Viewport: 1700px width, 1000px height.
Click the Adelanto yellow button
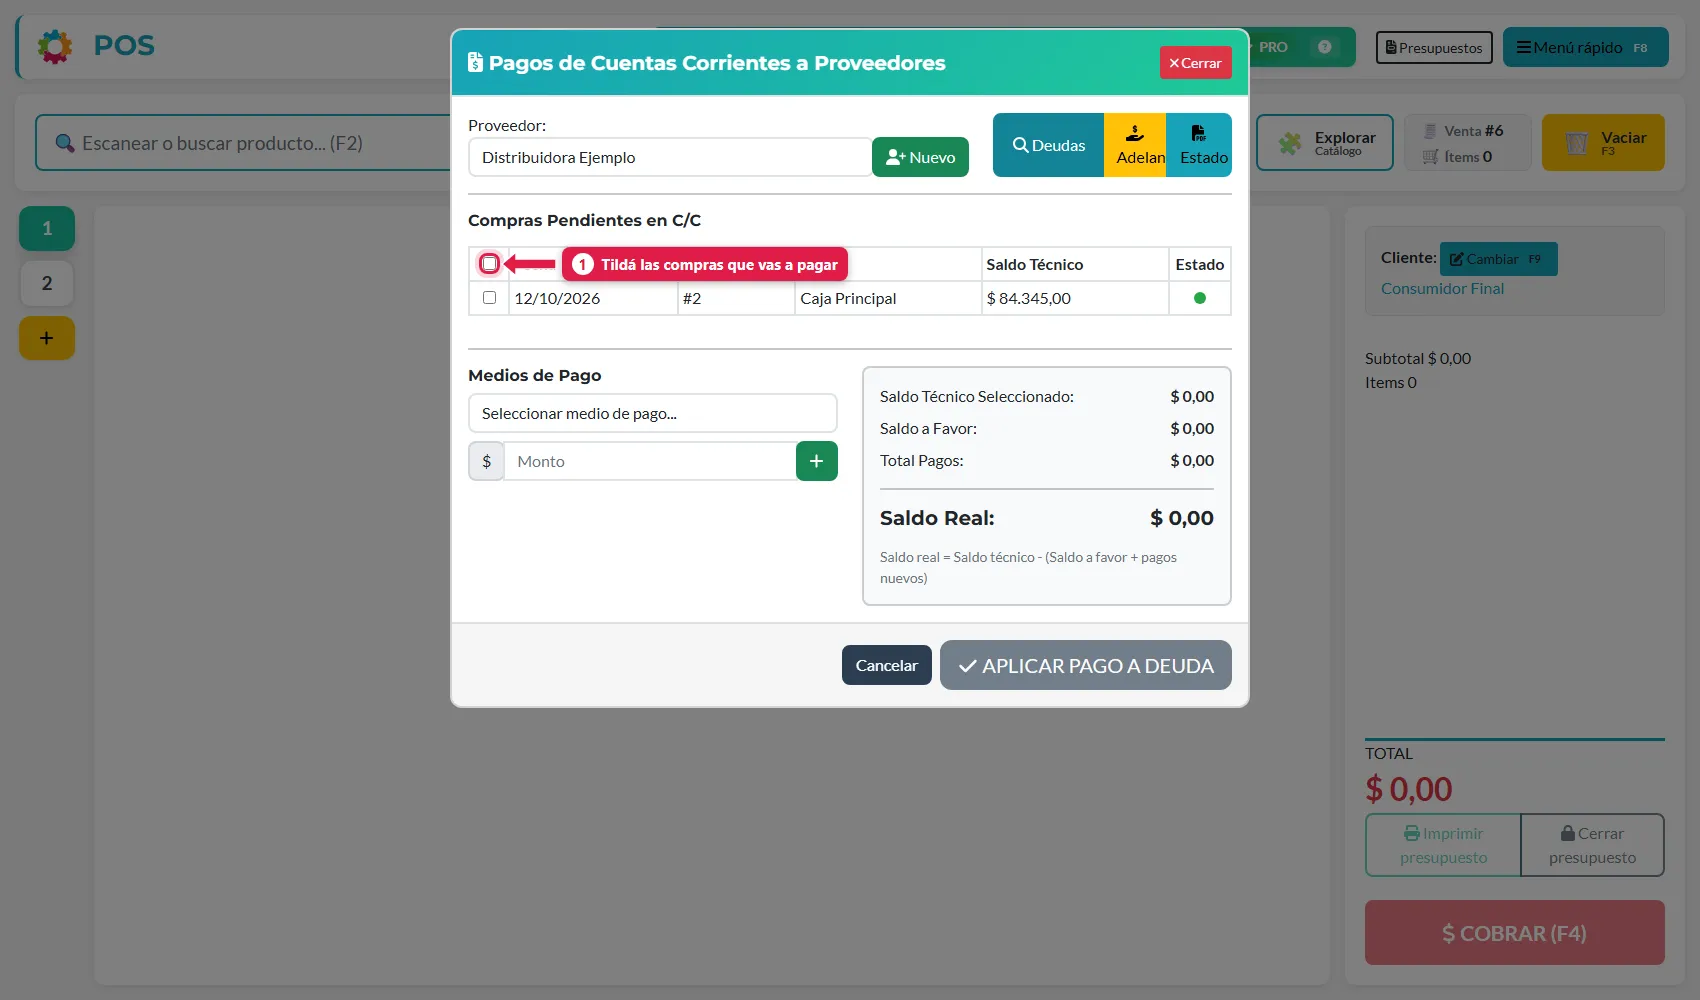click(1135, 145)
